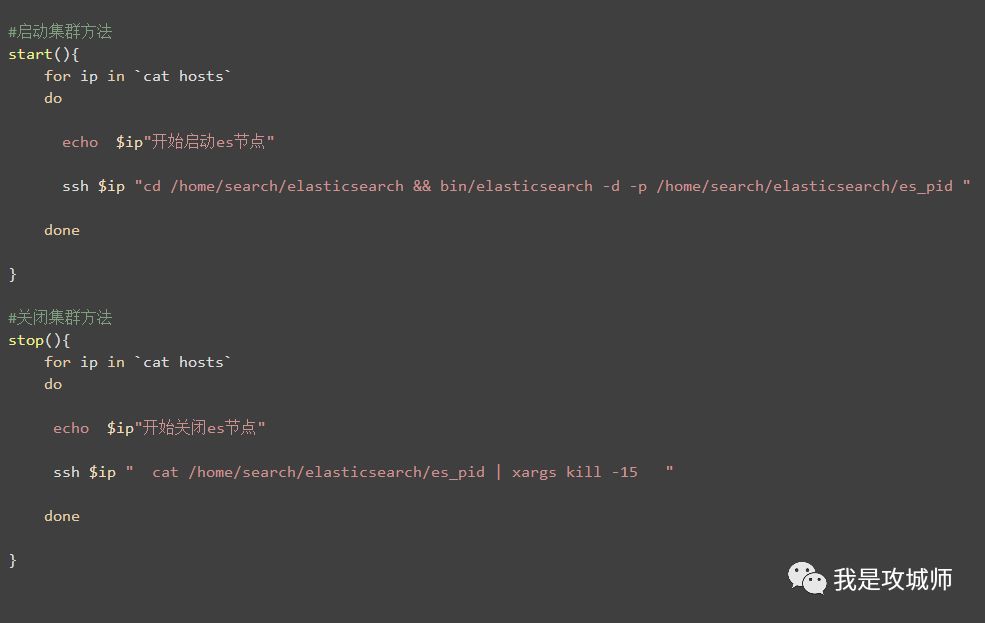Click the stop() function name
Viewport: 985px width, 623px height.
pos(26,340)
